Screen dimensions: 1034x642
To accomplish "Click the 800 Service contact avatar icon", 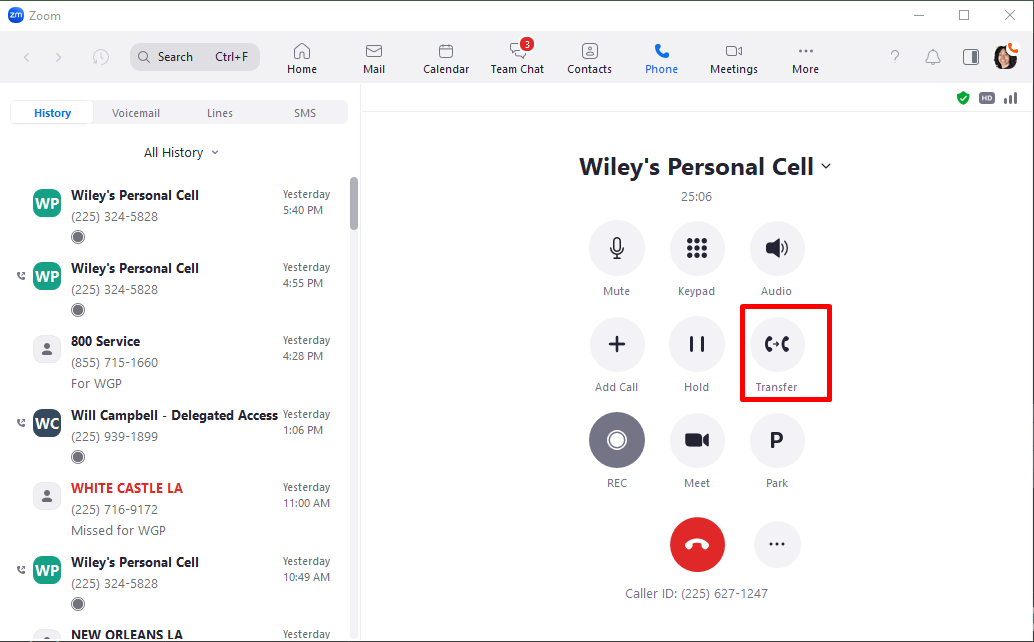I will (47, 349).
